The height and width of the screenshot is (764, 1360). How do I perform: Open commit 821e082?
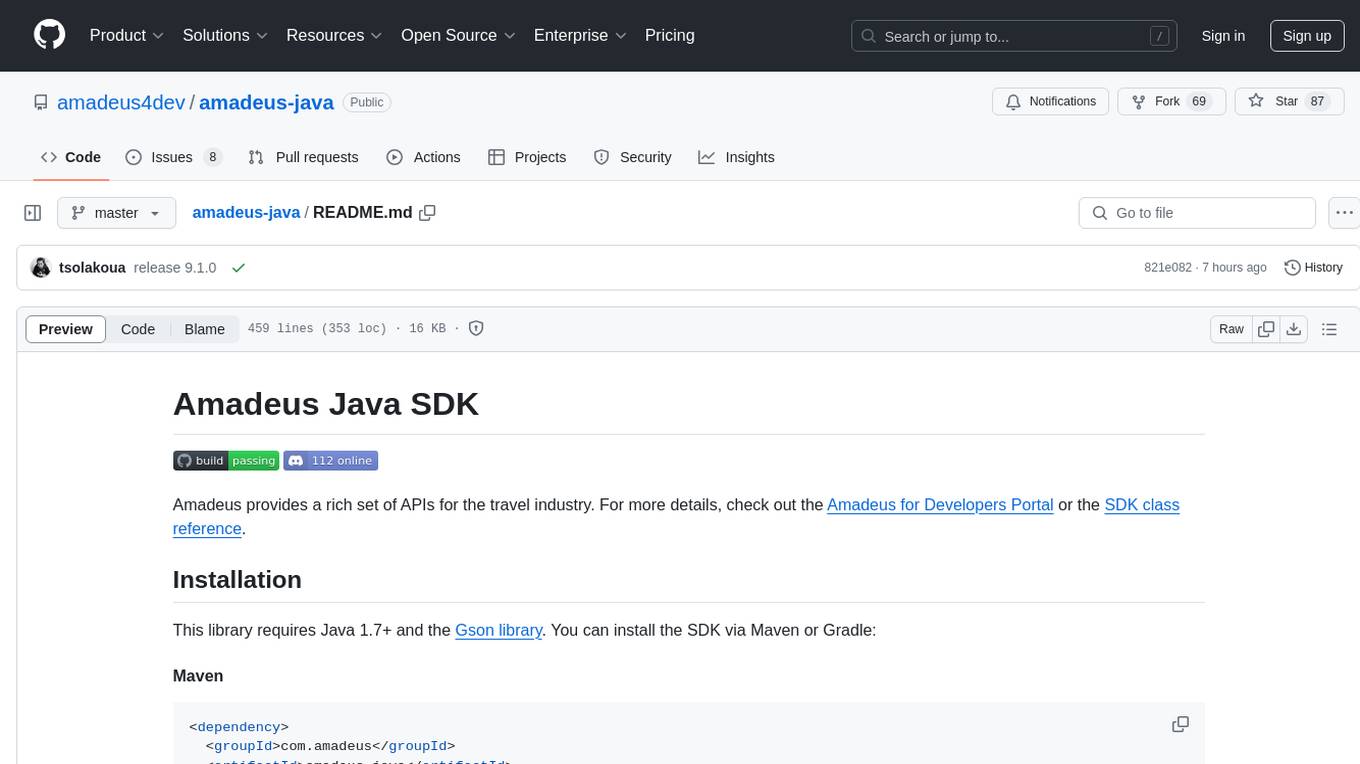1168,268
